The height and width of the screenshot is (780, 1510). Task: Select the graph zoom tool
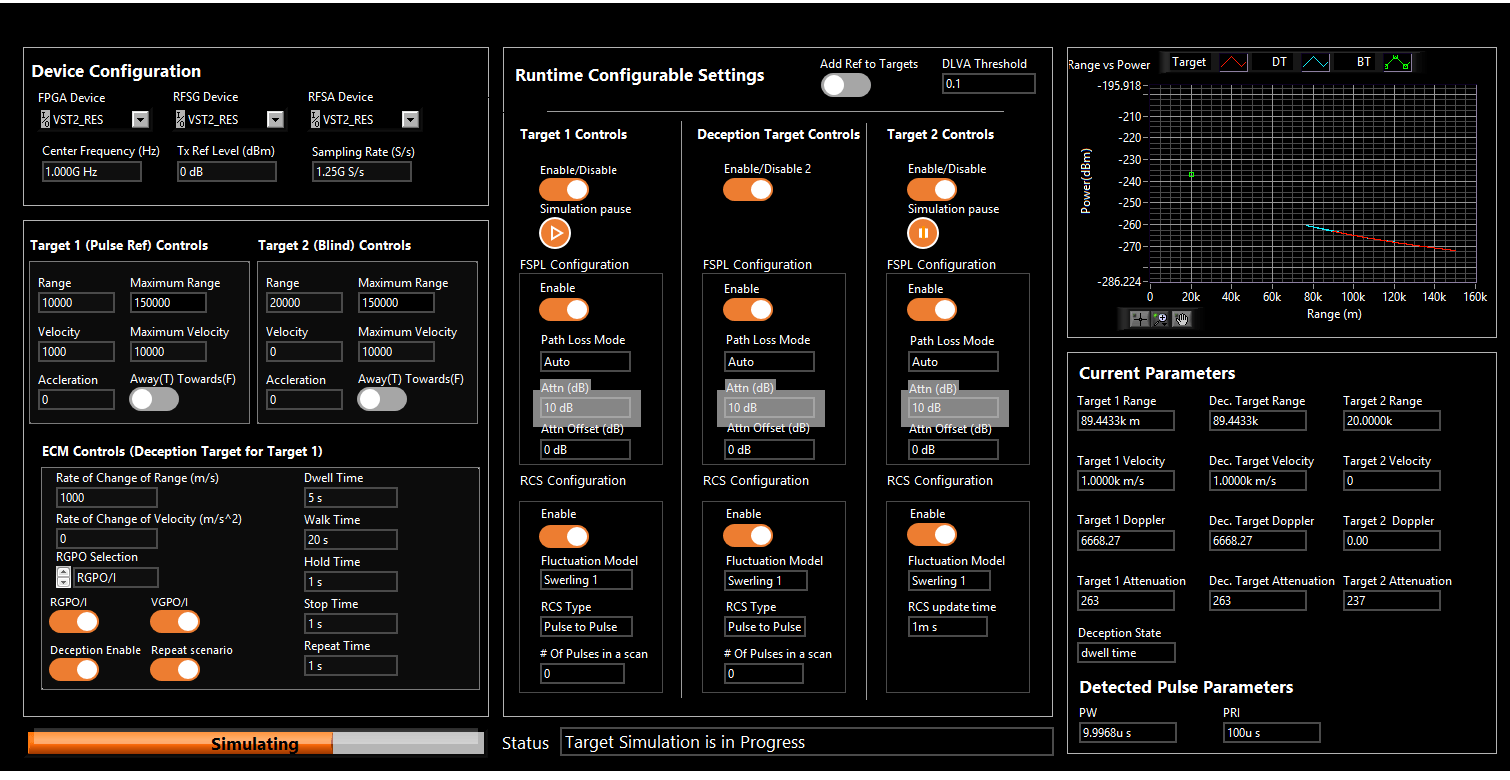click(1161, 319)
